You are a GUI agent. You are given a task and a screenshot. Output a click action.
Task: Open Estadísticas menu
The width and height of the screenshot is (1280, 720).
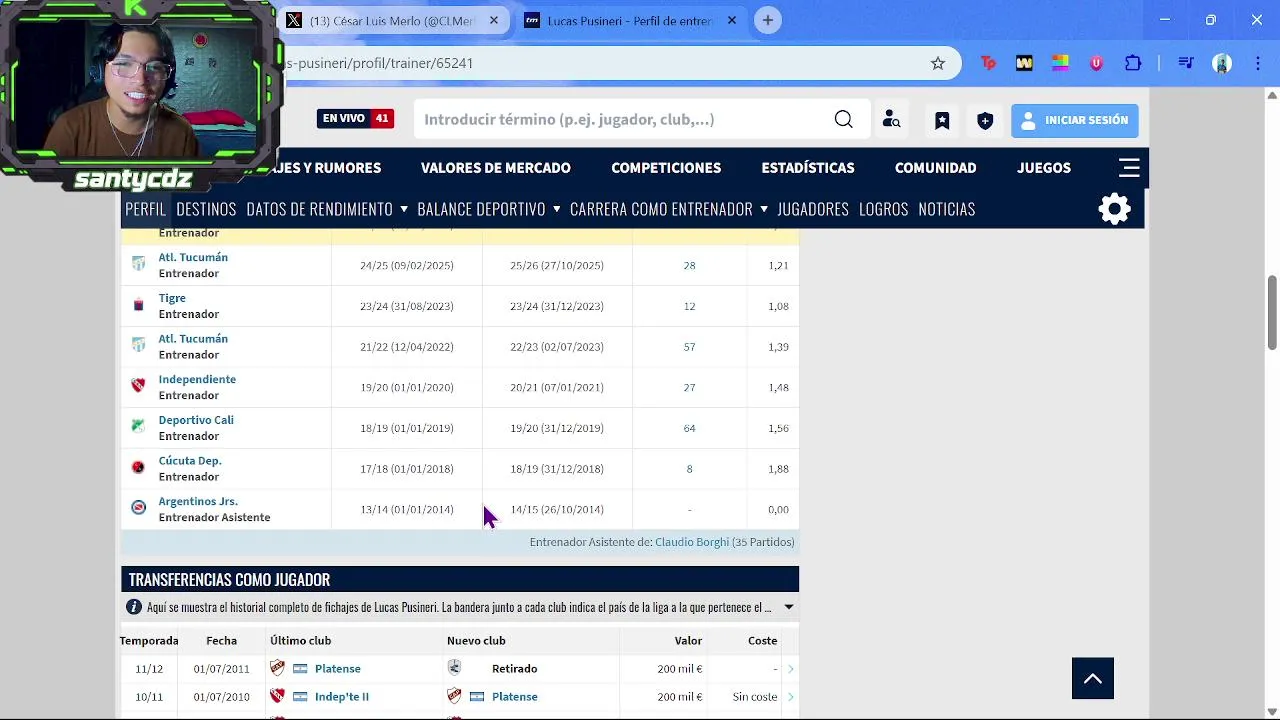coord(808,168)
